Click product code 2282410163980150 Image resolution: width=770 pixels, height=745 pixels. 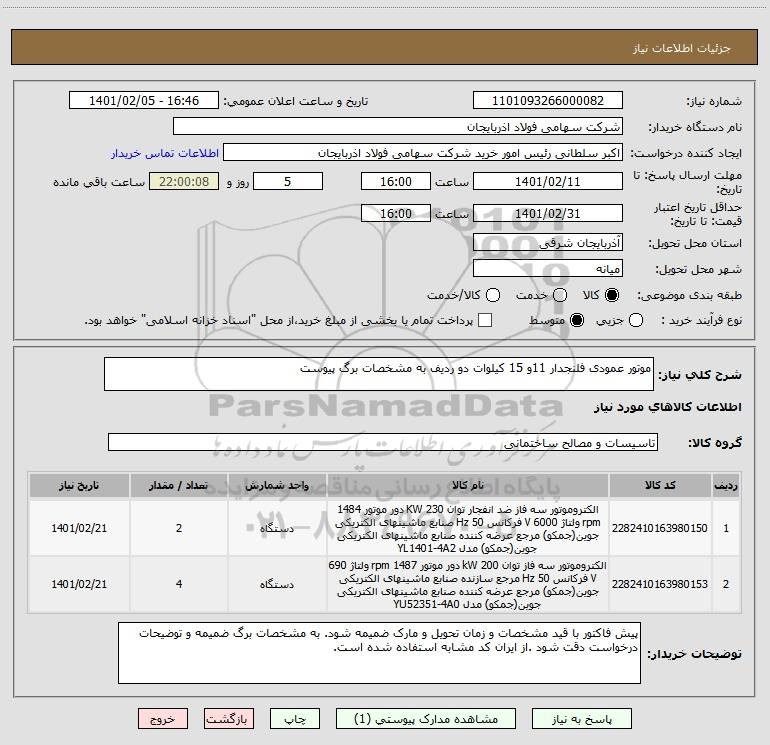[660, 528]
